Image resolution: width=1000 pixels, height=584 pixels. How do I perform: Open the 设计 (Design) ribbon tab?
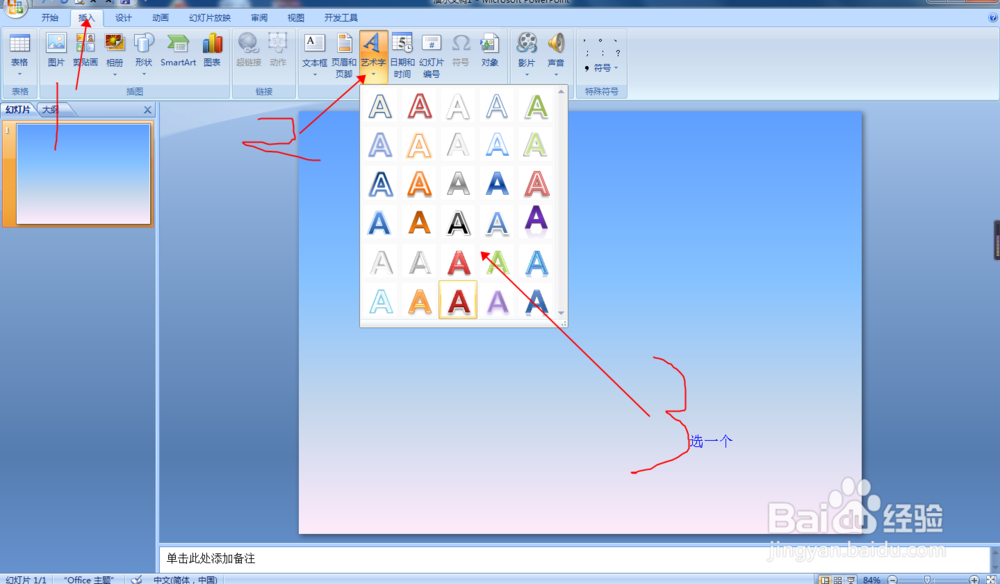(123, 18)
